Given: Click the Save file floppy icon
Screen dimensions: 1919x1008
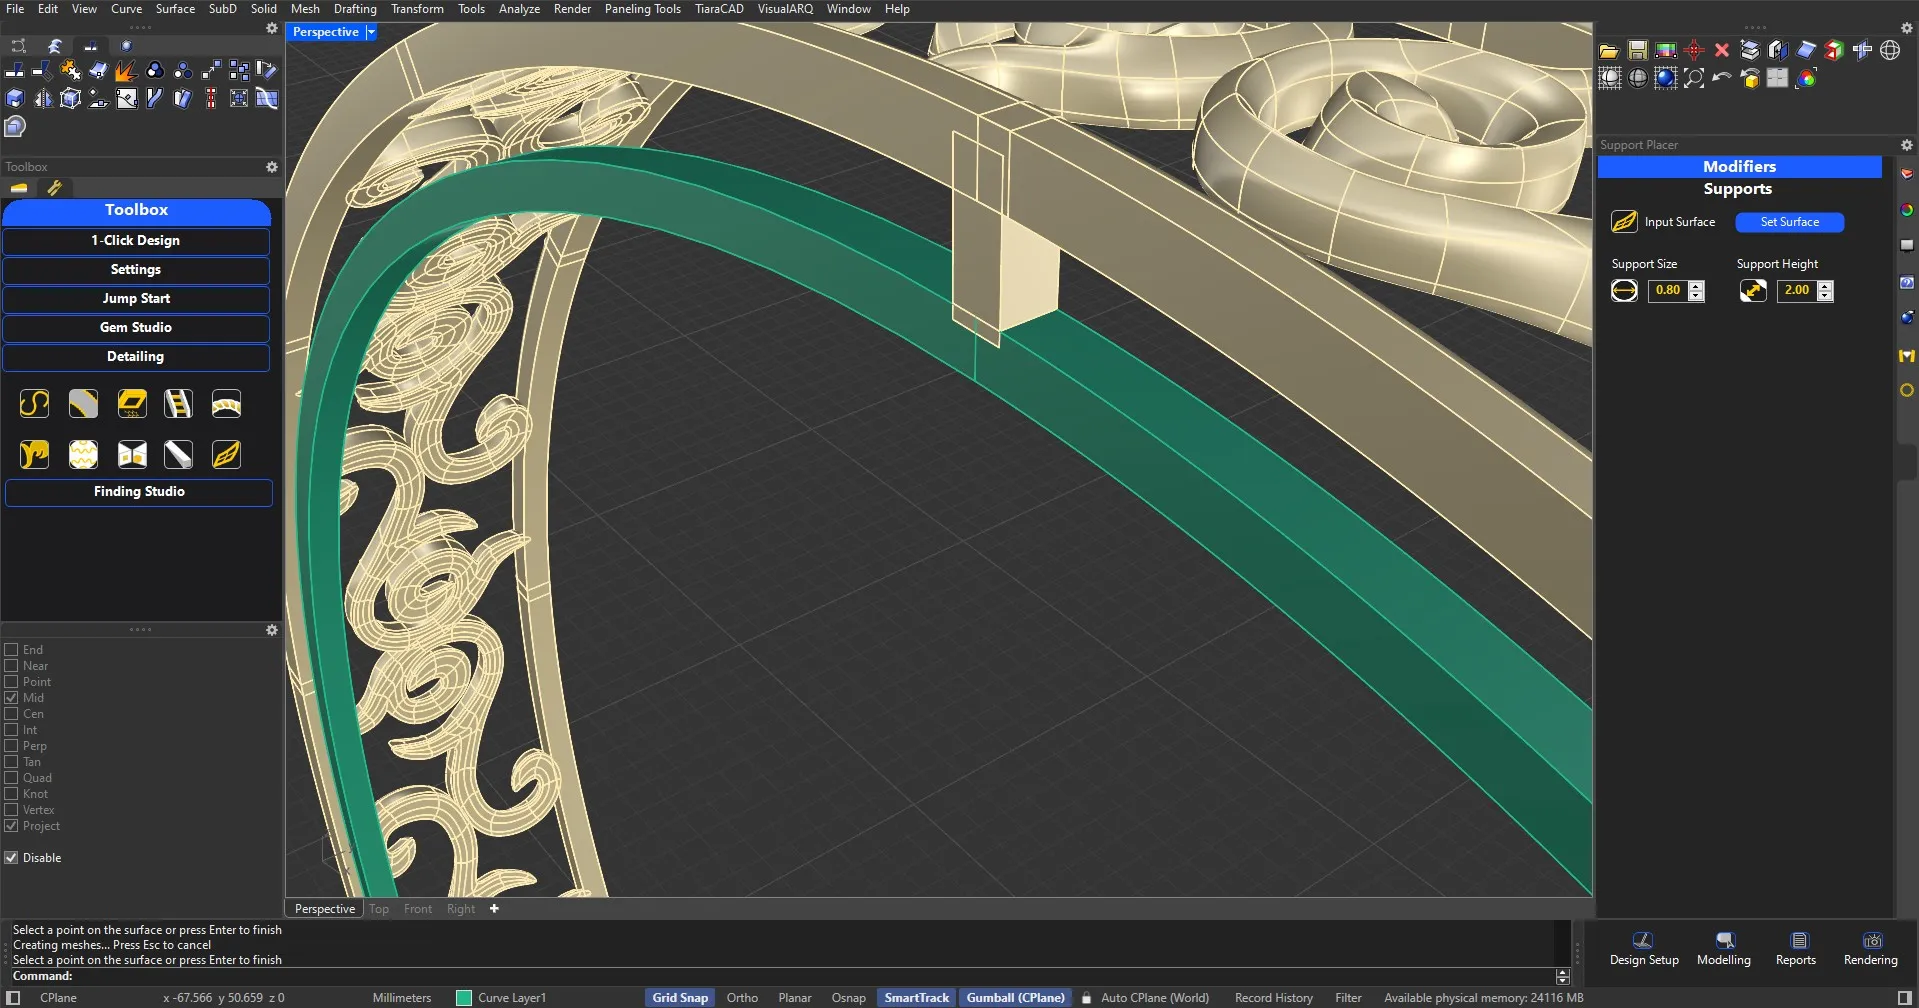Looking at the screenshot, I should (x=1637, y=50).
